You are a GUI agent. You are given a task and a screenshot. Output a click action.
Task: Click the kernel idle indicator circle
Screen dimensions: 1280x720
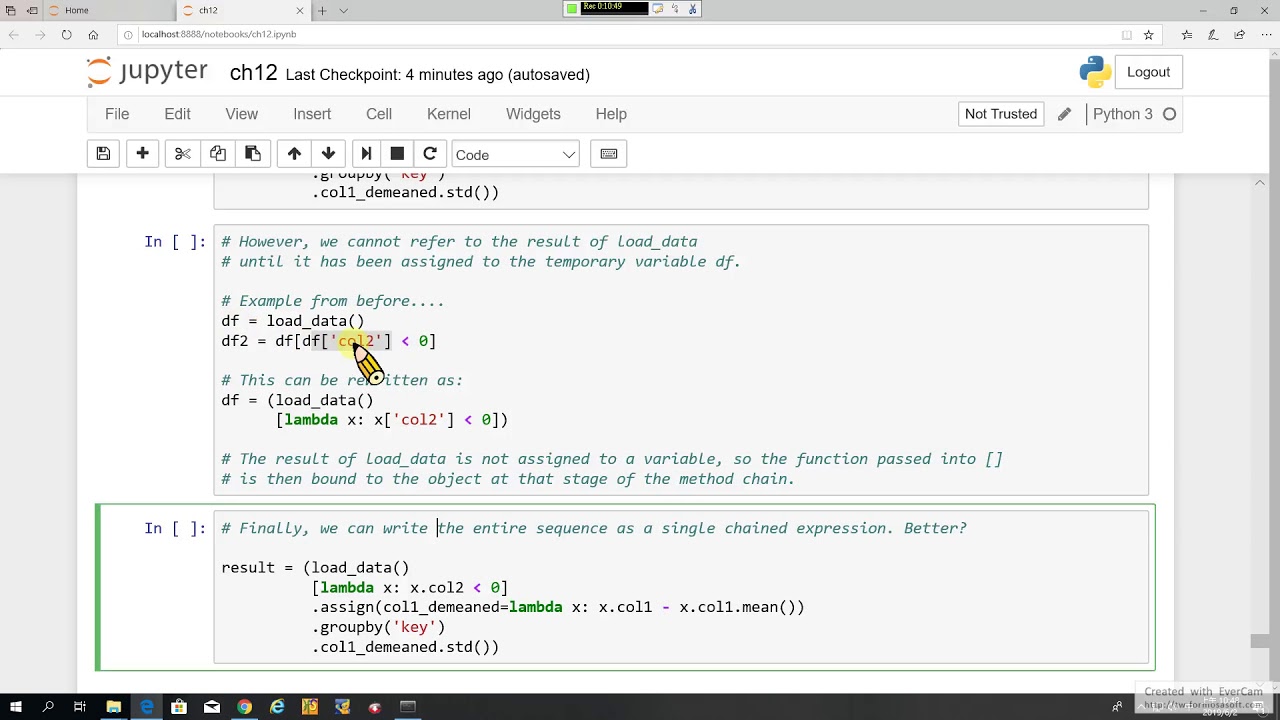[x=1169, y=114]
